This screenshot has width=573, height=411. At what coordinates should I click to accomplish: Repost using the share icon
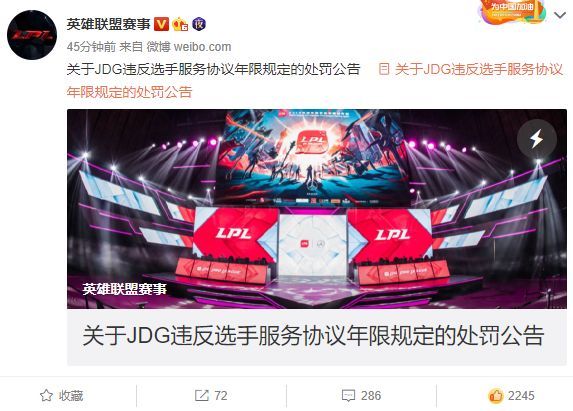(x=201, y=395)
